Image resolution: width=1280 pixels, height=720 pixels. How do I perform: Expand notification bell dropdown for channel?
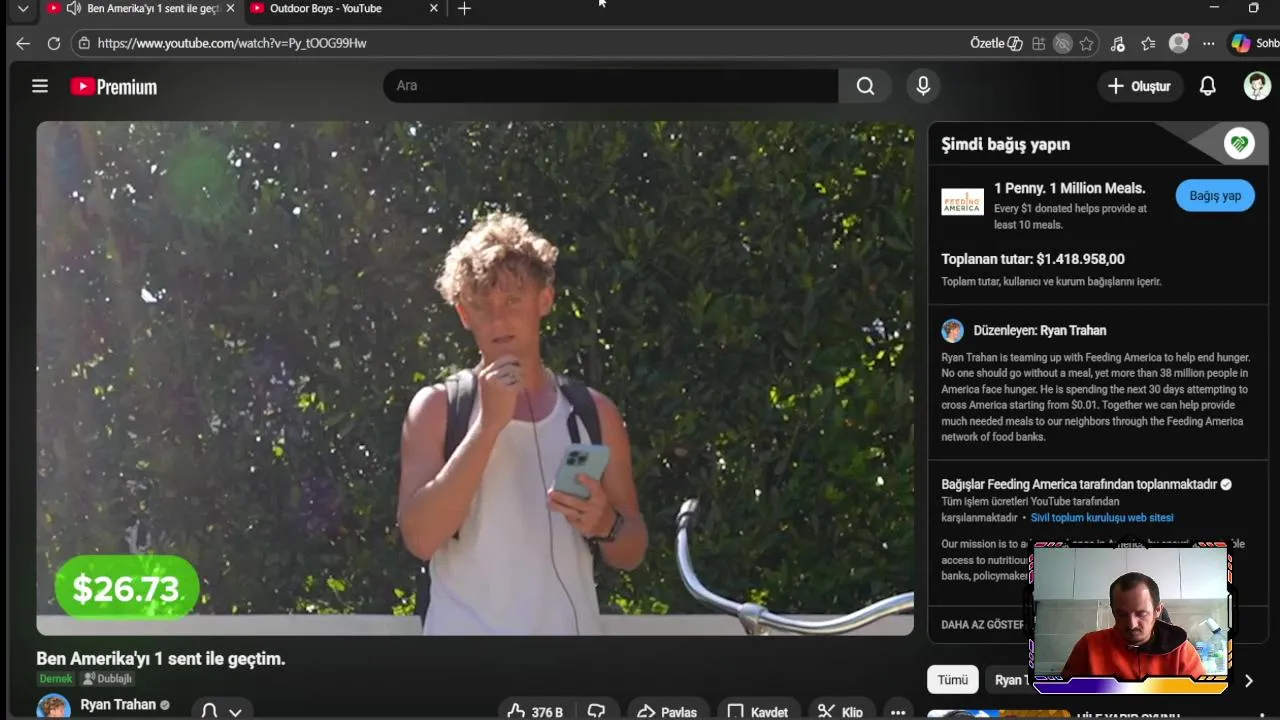pos(222,712)
